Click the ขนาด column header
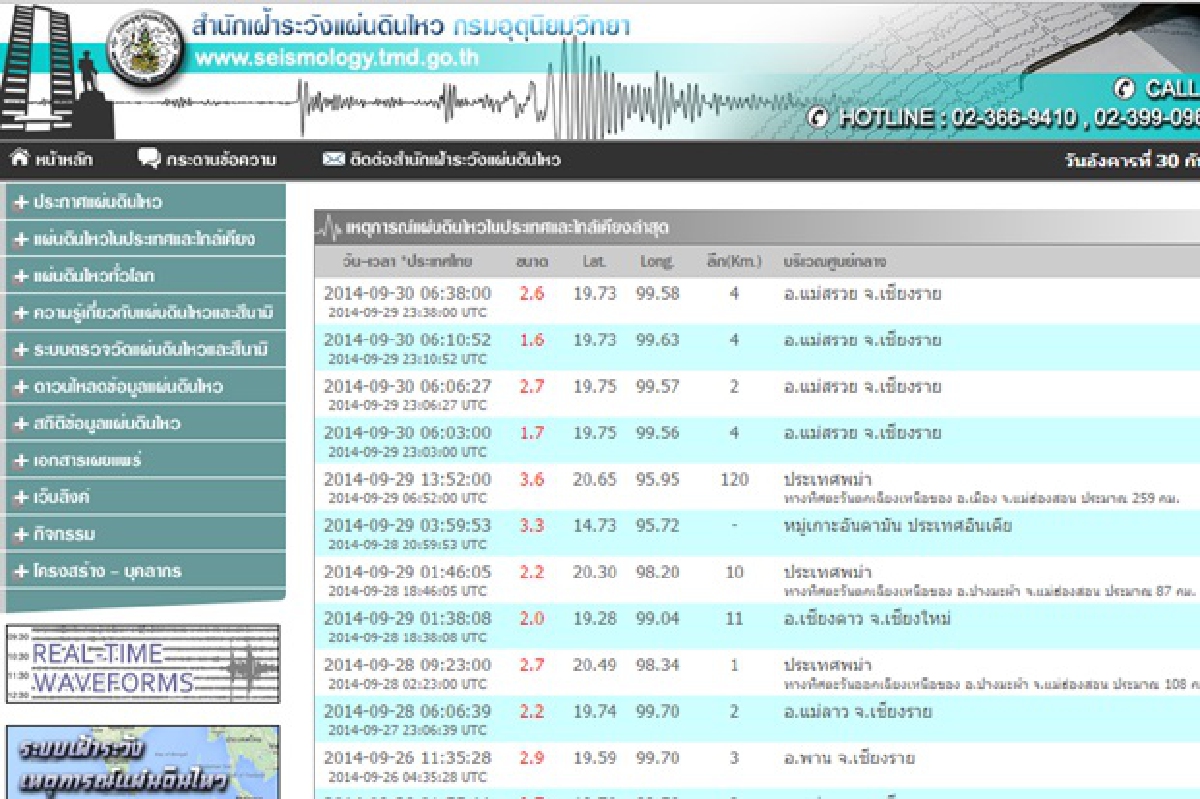Viewport: 1200px width, 799px height. click(531, 262)
